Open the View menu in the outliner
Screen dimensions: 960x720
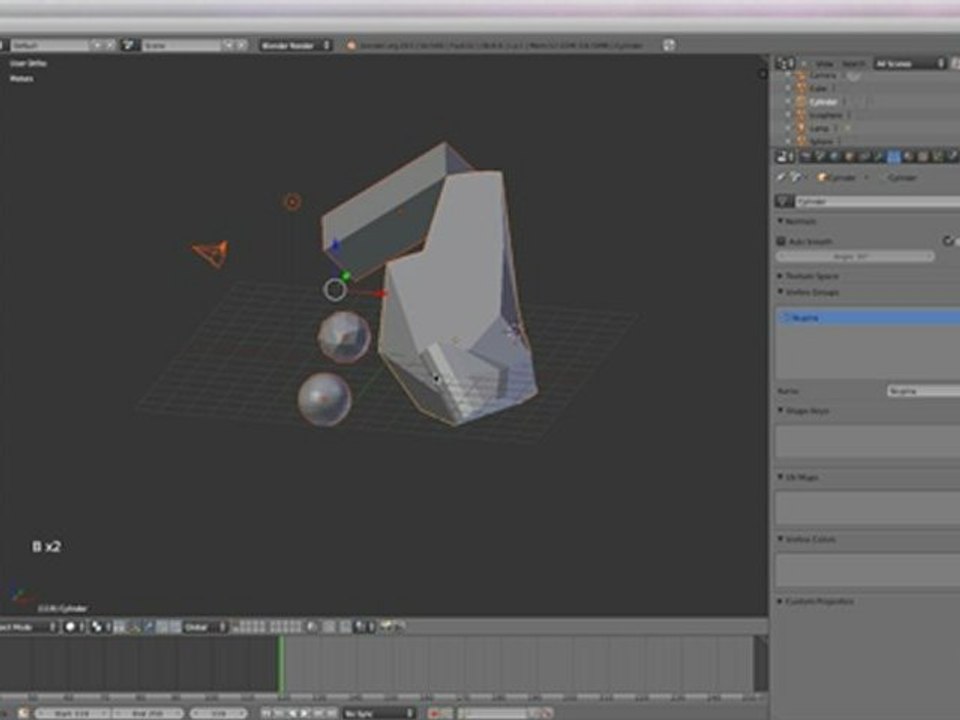coord(824,64)
